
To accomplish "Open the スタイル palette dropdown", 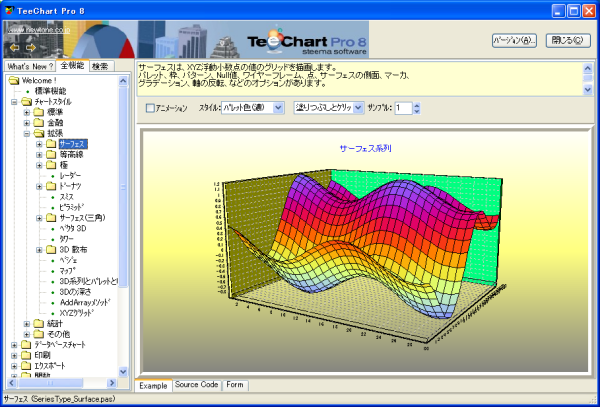I will pyautogui.click(x=278, y=108).
